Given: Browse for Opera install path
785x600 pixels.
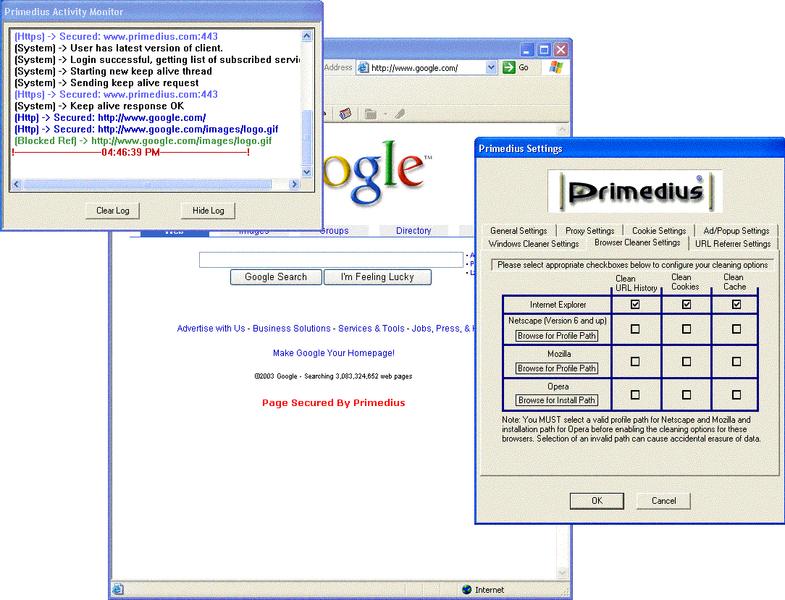Looking at the screenshot, I should (x=557, y=401).
